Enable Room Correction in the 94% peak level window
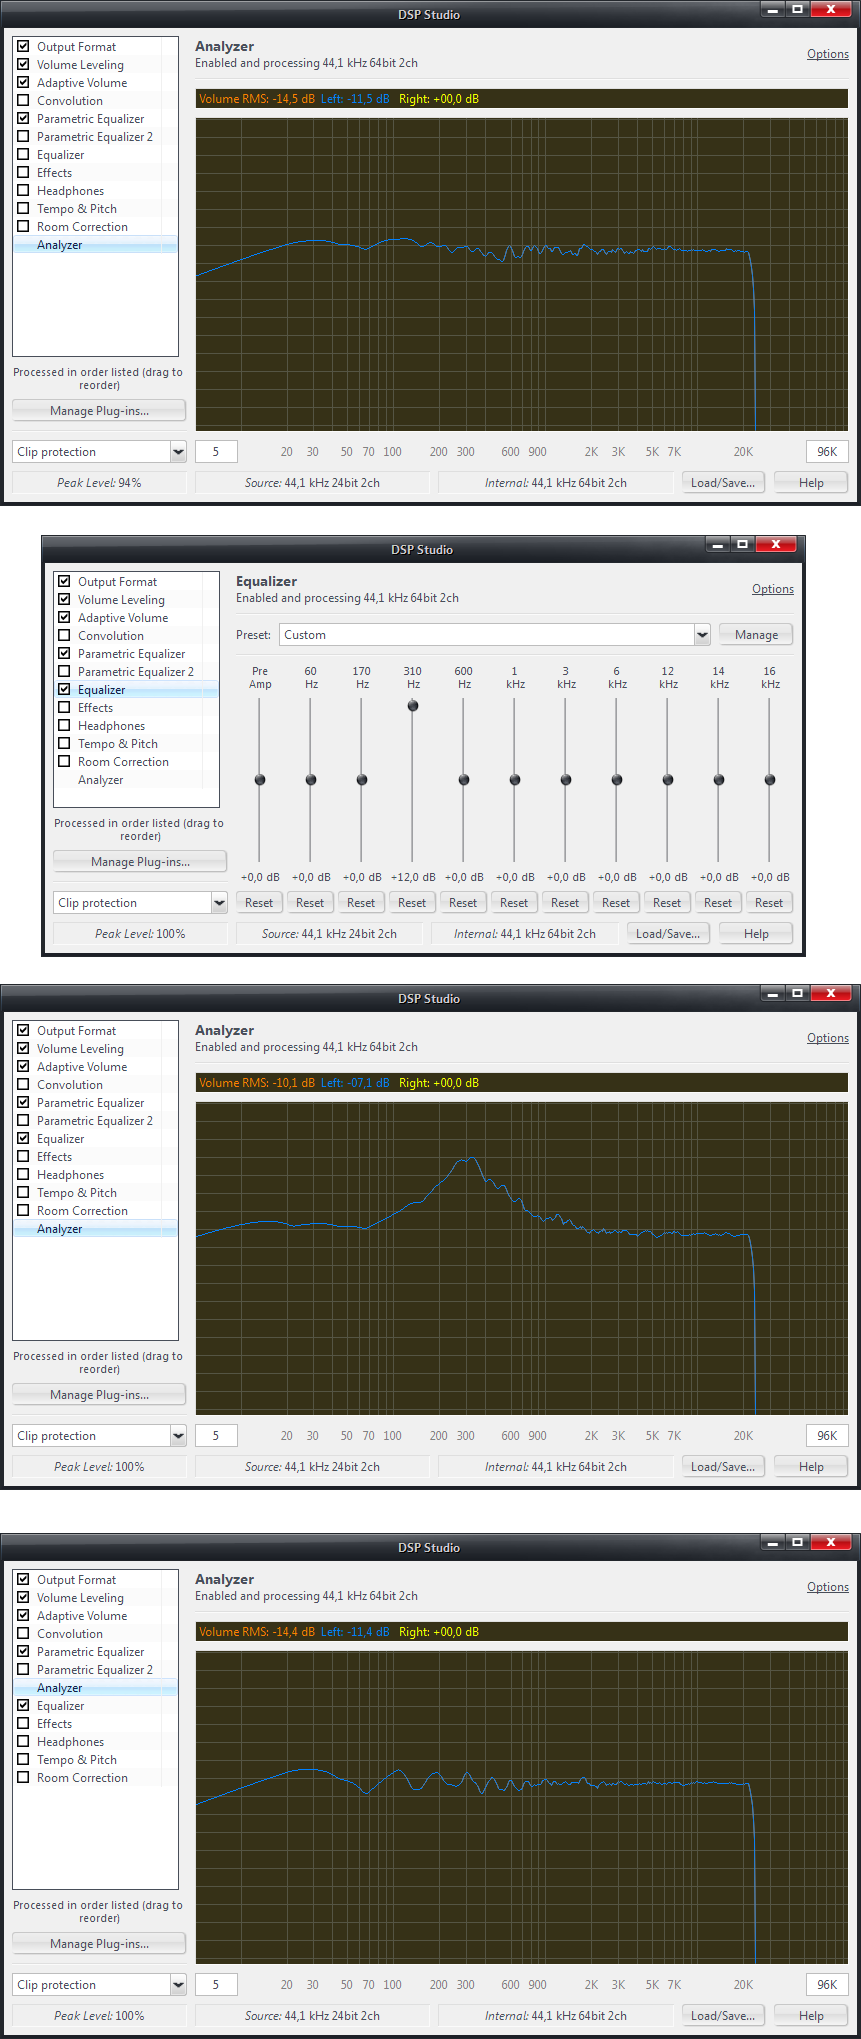Viewport: 861px width, 2039px height. click(23, 227)
